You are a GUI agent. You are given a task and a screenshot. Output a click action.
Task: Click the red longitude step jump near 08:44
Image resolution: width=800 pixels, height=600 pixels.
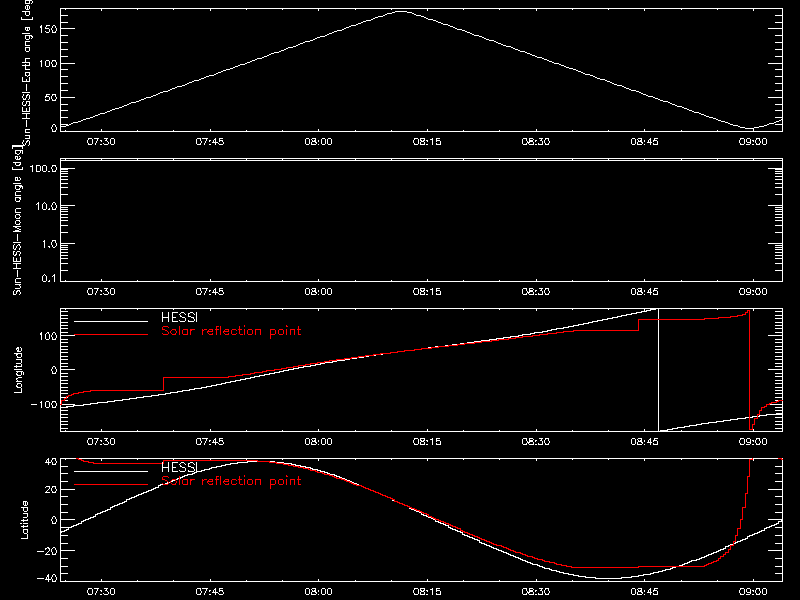(638, 325)
